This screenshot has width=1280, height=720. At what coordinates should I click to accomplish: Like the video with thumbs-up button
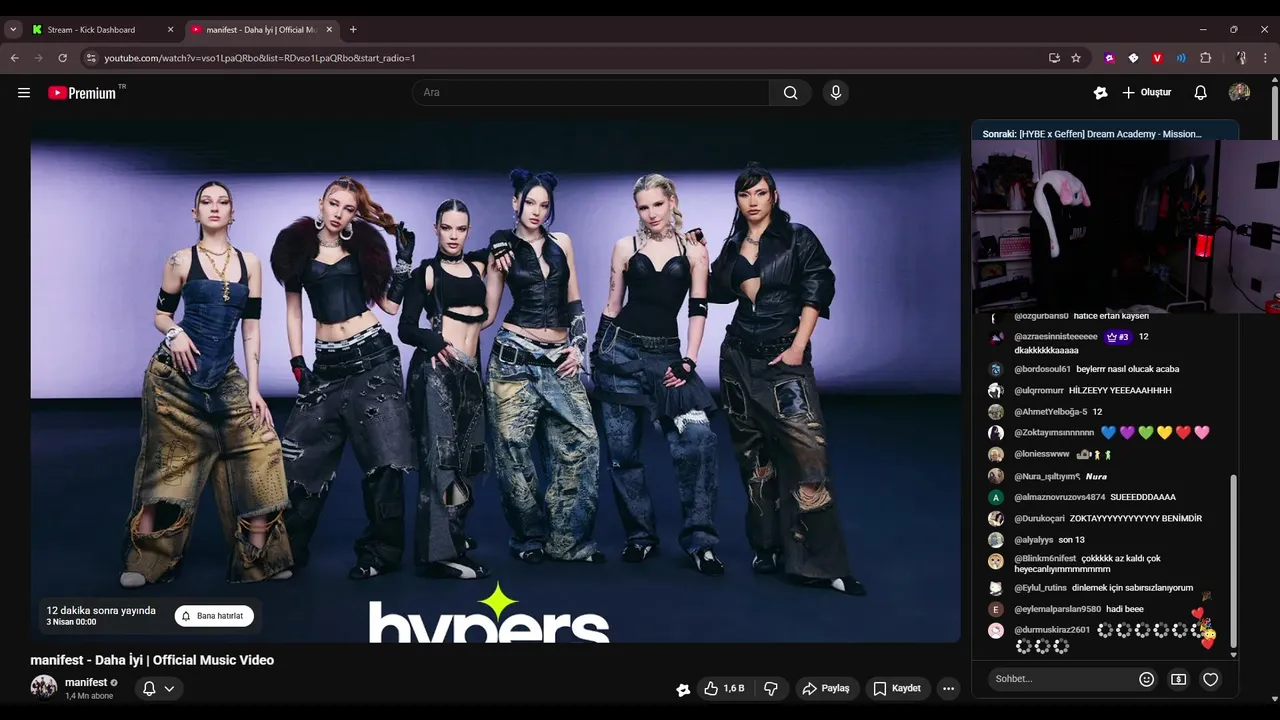[724, 689]
